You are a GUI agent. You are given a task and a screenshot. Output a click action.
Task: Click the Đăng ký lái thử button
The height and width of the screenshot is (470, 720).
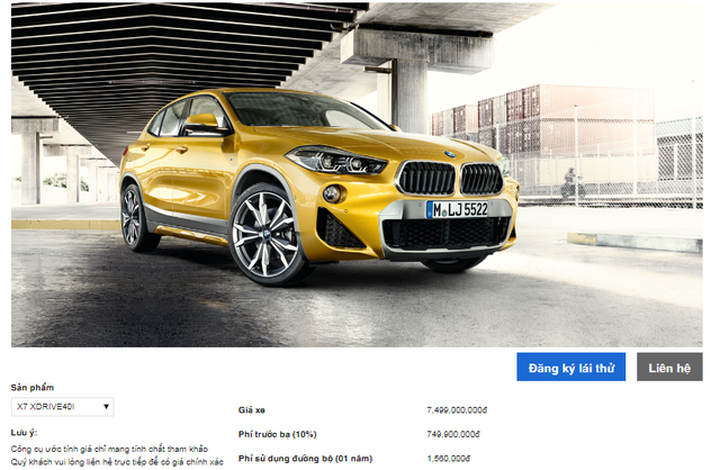[x=571, y=367]
